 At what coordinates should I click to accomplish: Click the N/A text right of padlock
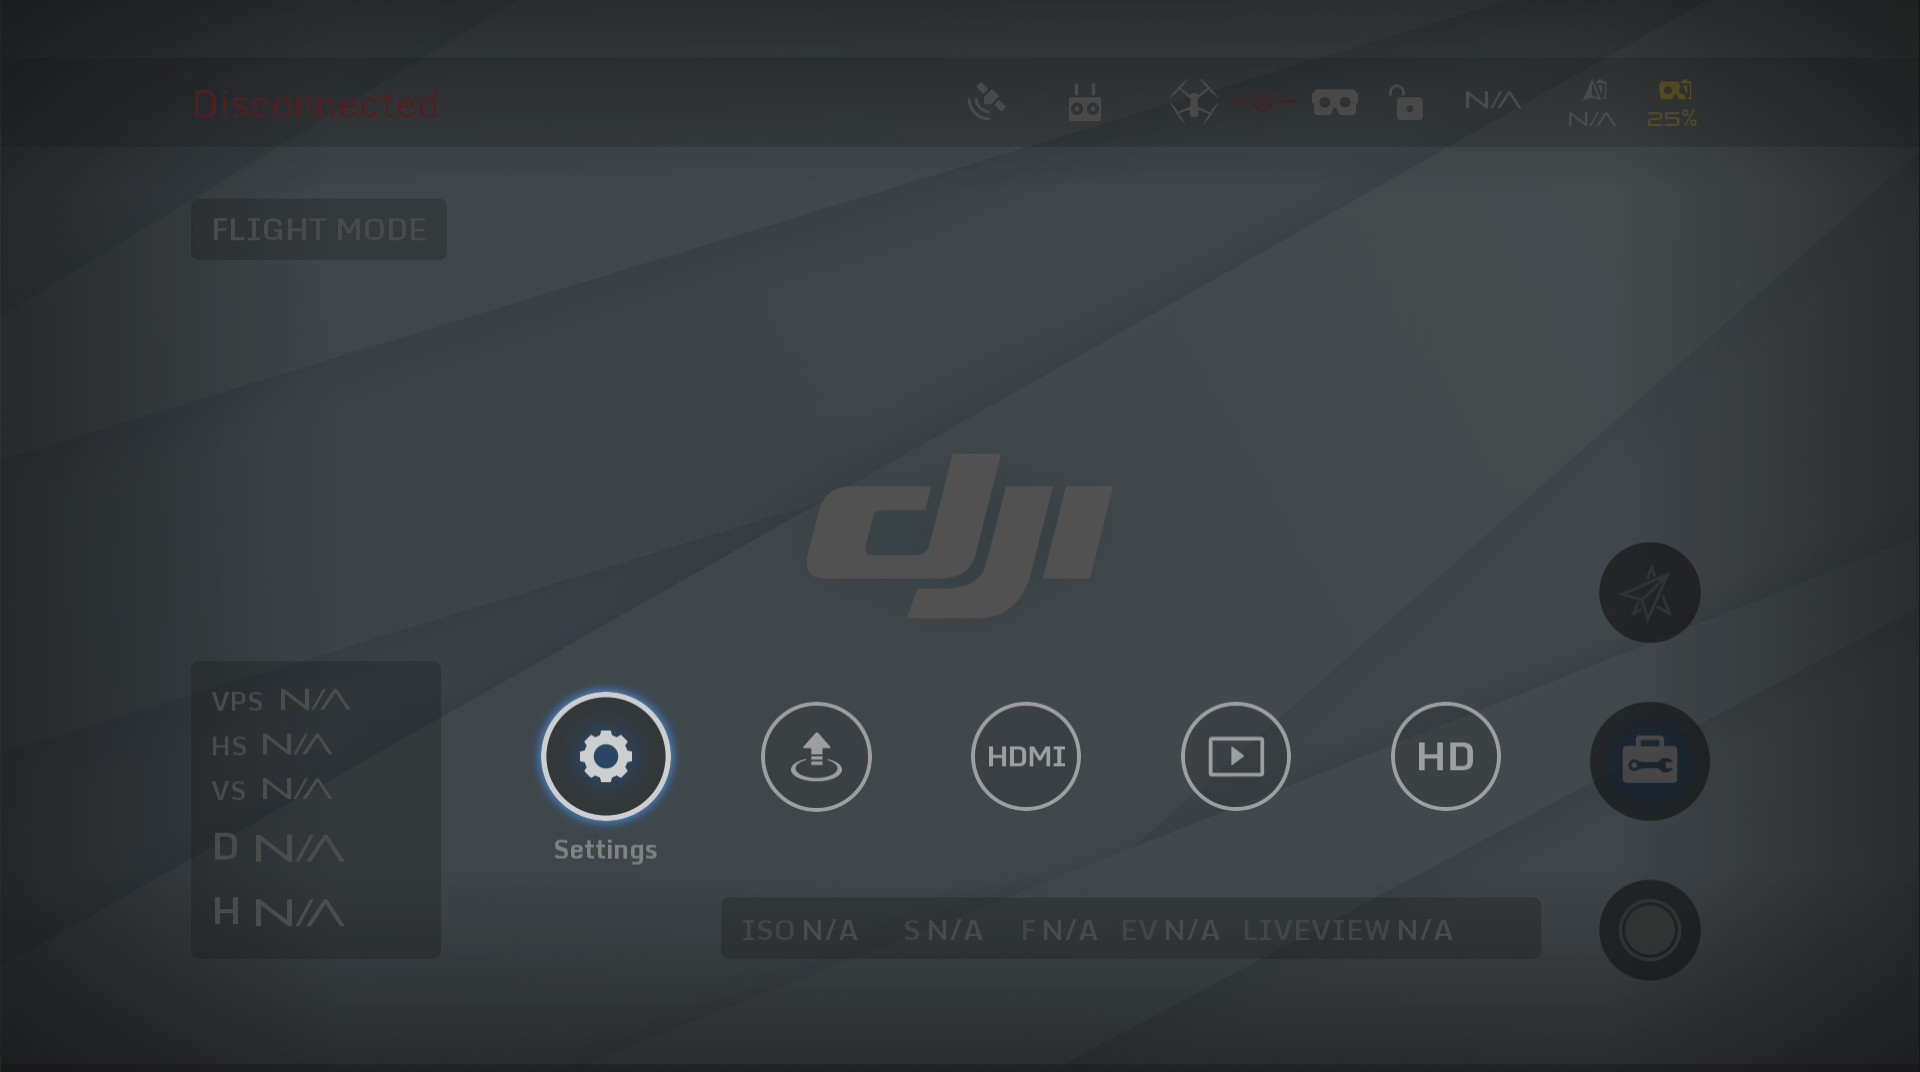pyautogui.click(x=1493, y=100)
